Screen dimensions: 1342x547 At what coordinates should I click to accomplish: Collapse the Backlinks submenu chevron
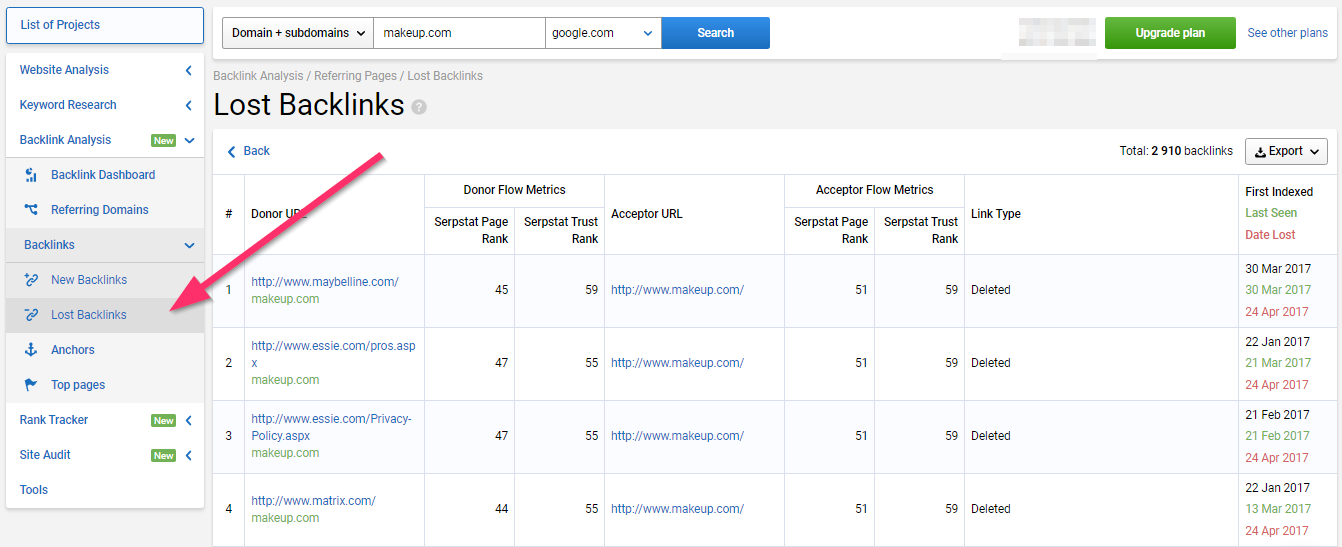[x=189, y=245]
